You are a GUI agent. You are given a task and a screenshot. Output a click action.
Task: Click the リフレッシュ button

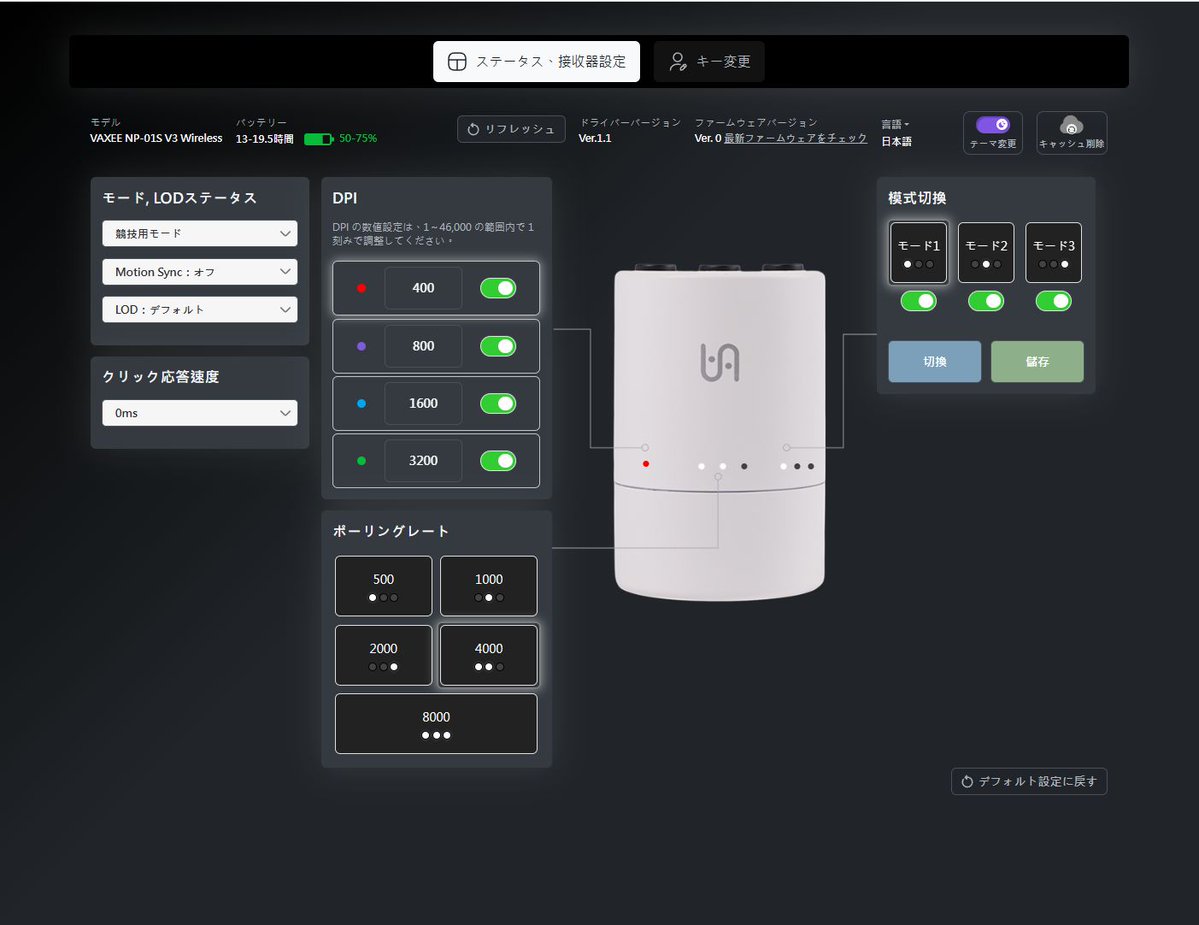pos(511,129)
